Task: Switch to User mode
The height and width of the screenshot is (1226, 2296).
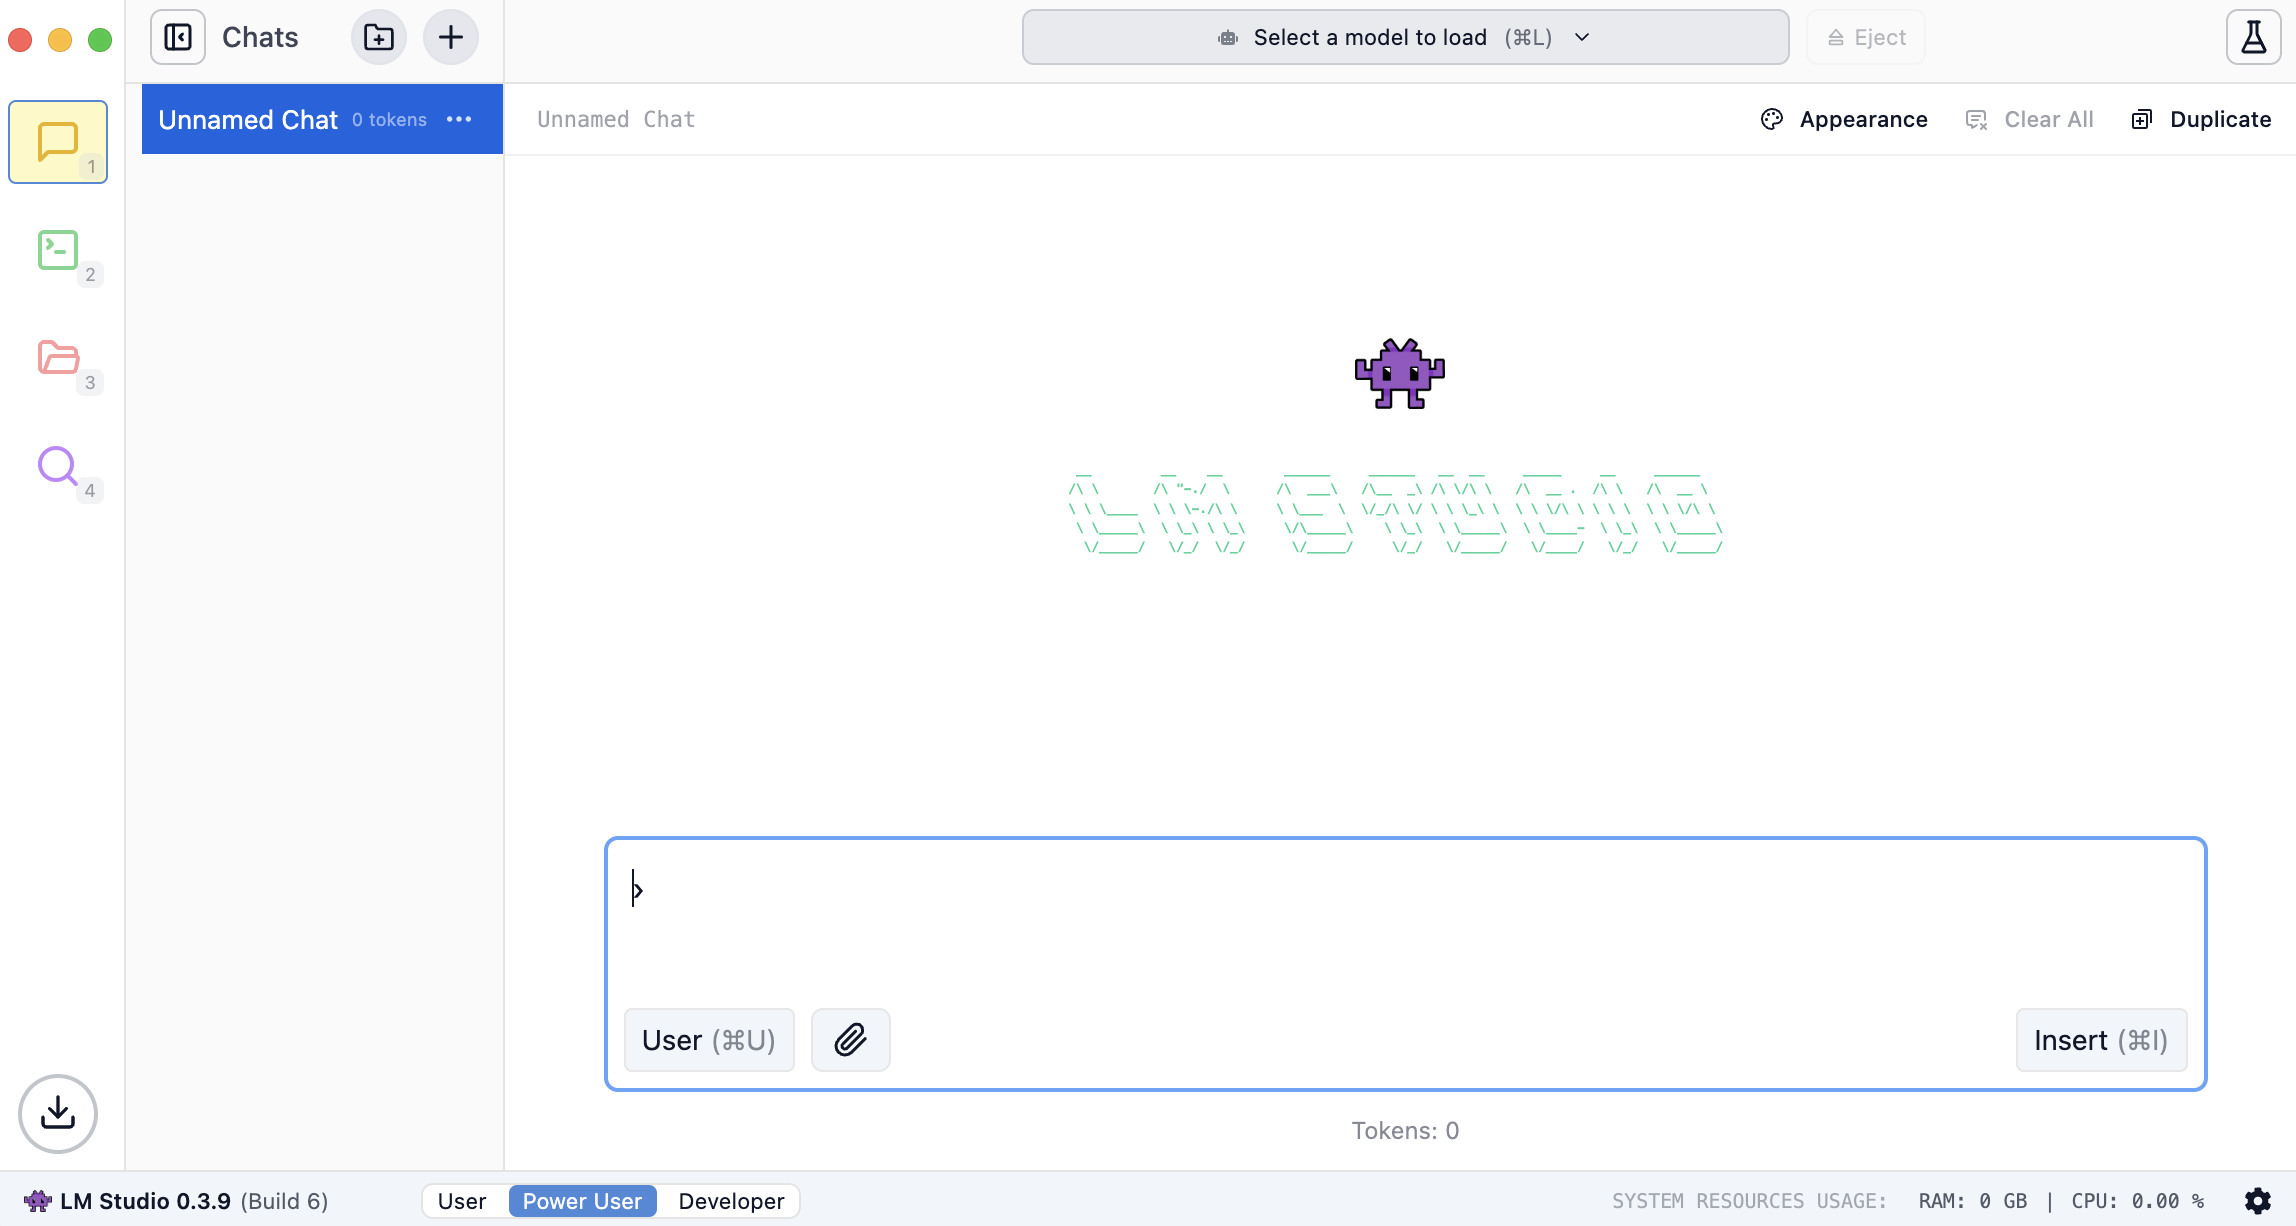Action: (462, 1201)
